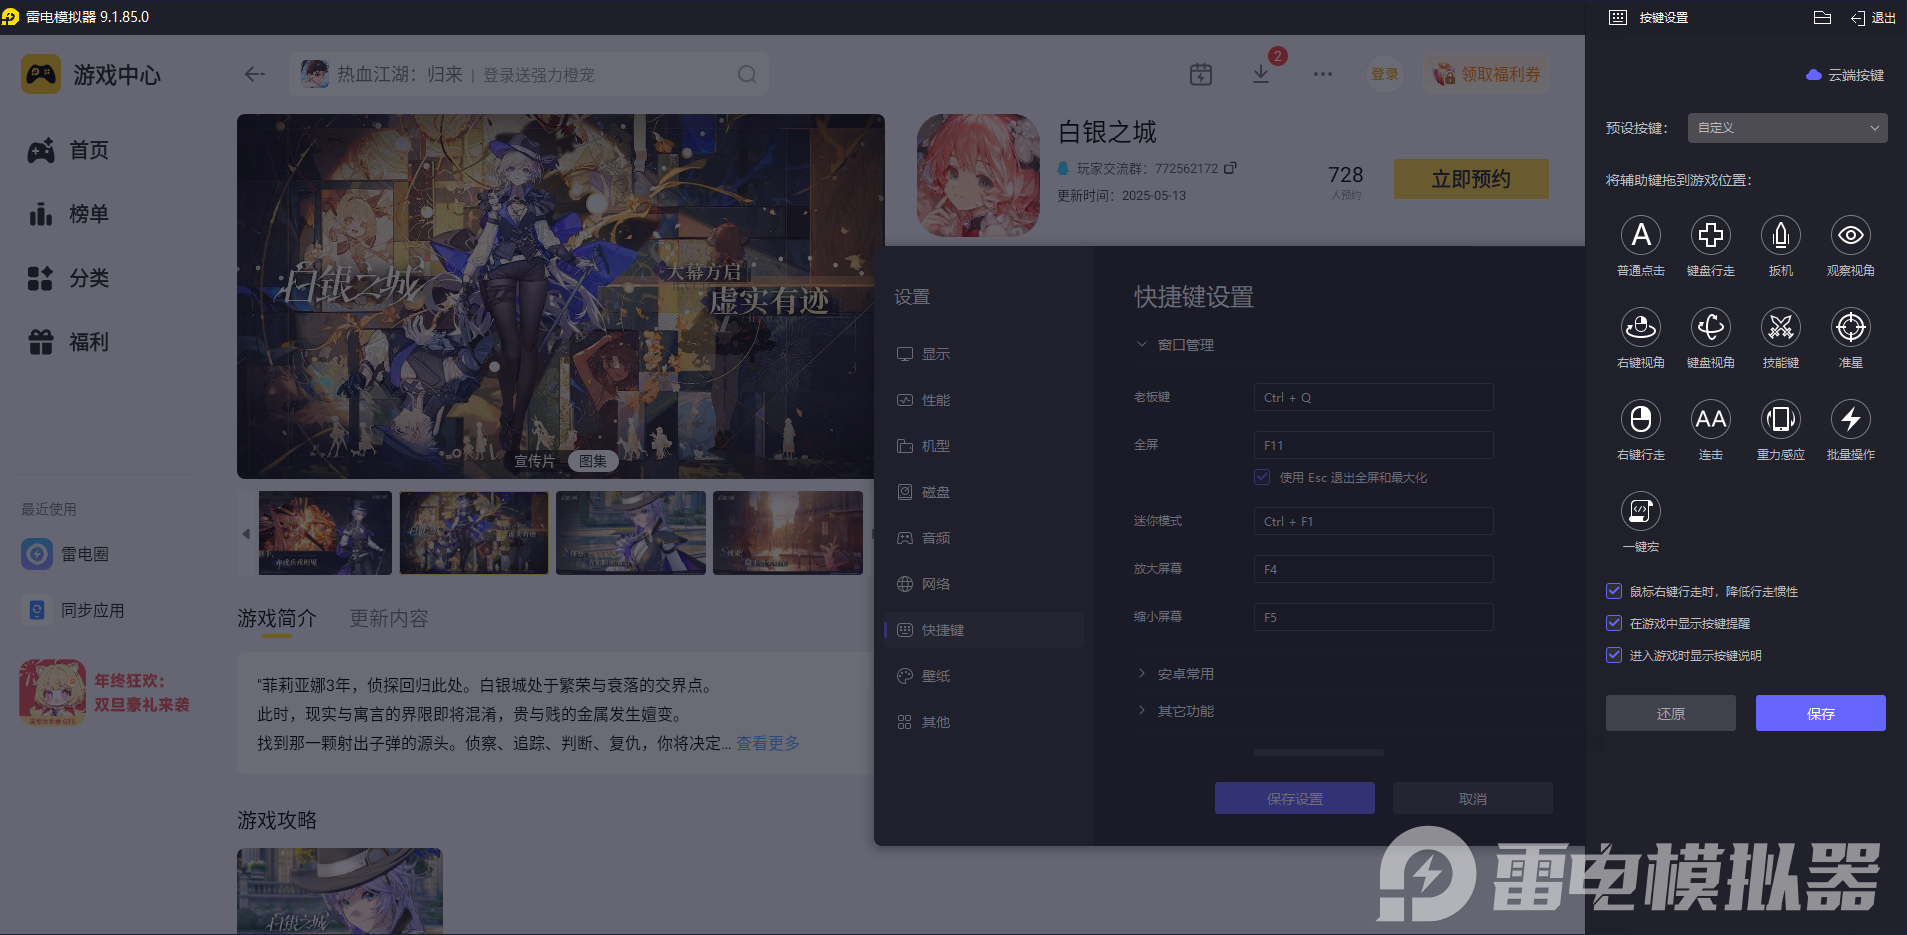Open the 性能 performance settings section
The width and height of the screenshot is (1907, 935).
coord(984,400)
